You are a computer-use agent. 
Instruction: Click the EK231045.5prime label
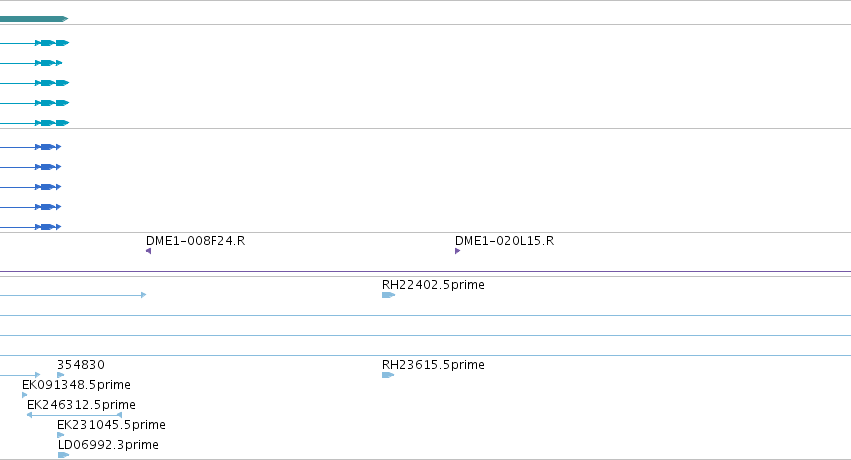click(x=111, y=425)
